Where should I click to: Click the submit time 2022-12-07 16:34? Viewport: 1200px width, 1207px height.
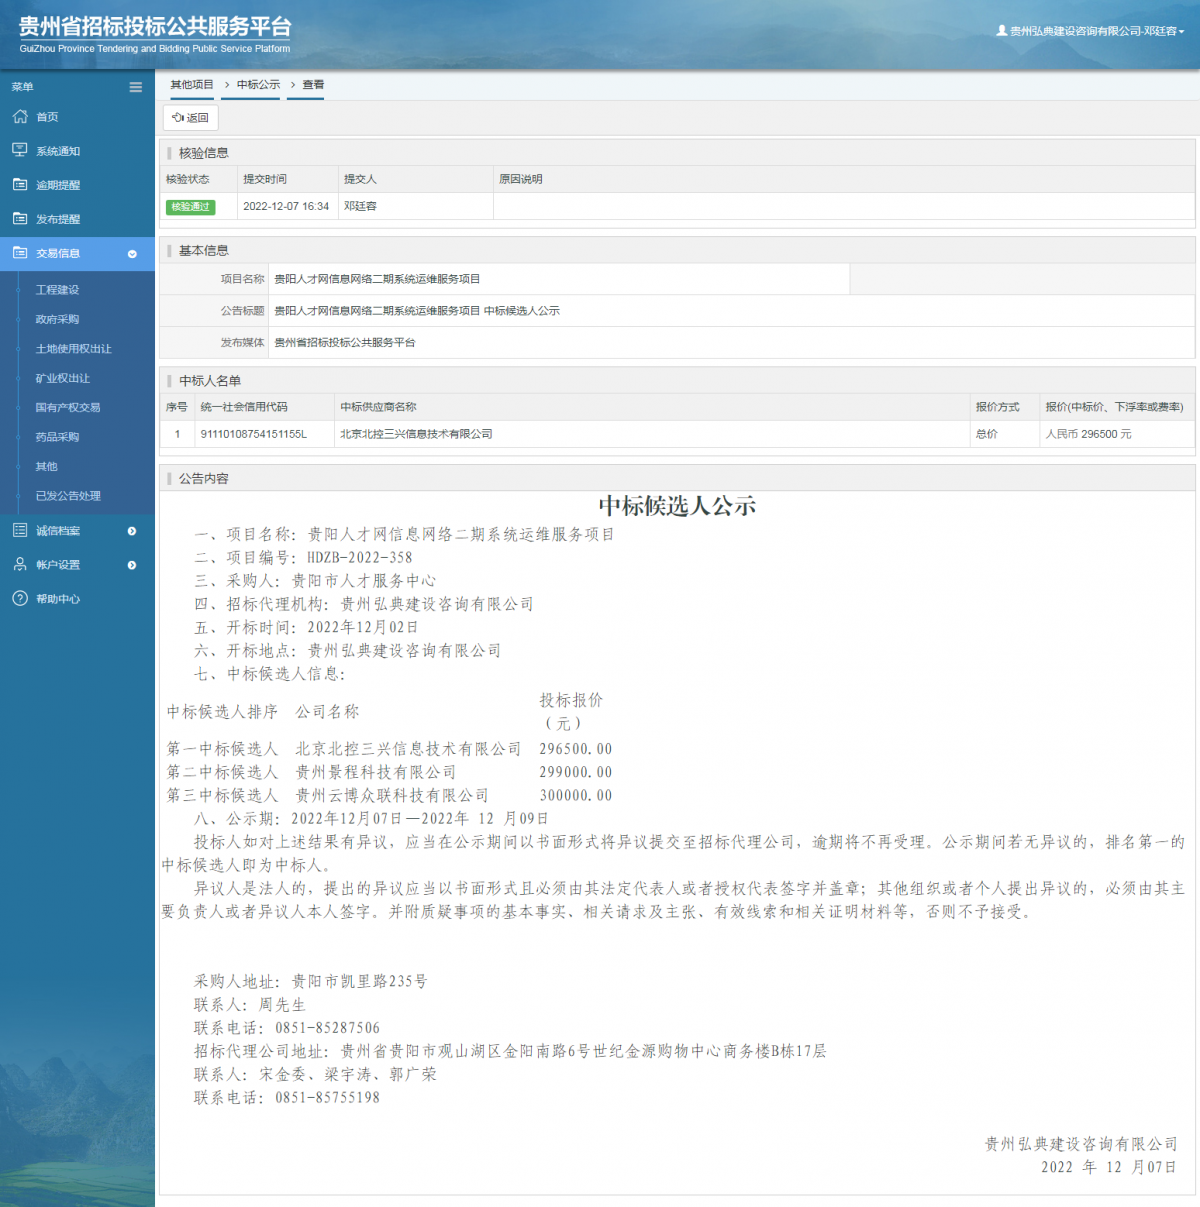click(x=286, y=206)
